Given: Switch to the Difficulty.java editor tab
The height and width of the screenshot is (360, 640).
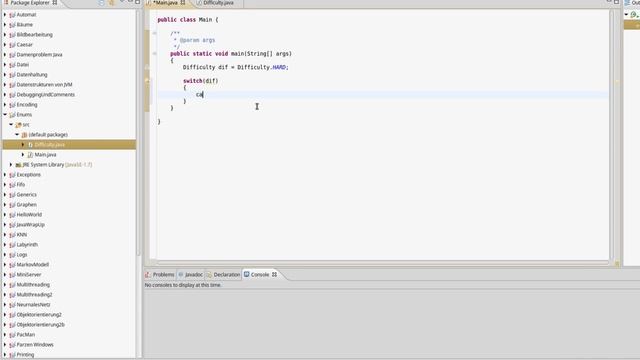Looking at the screenshot, I should coord(218,3).
